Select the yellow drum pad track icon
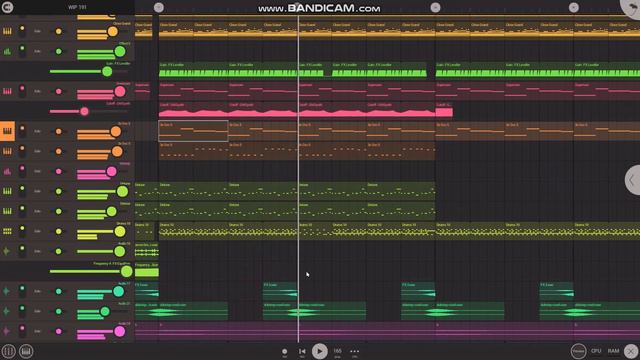 tap(7, 231)
